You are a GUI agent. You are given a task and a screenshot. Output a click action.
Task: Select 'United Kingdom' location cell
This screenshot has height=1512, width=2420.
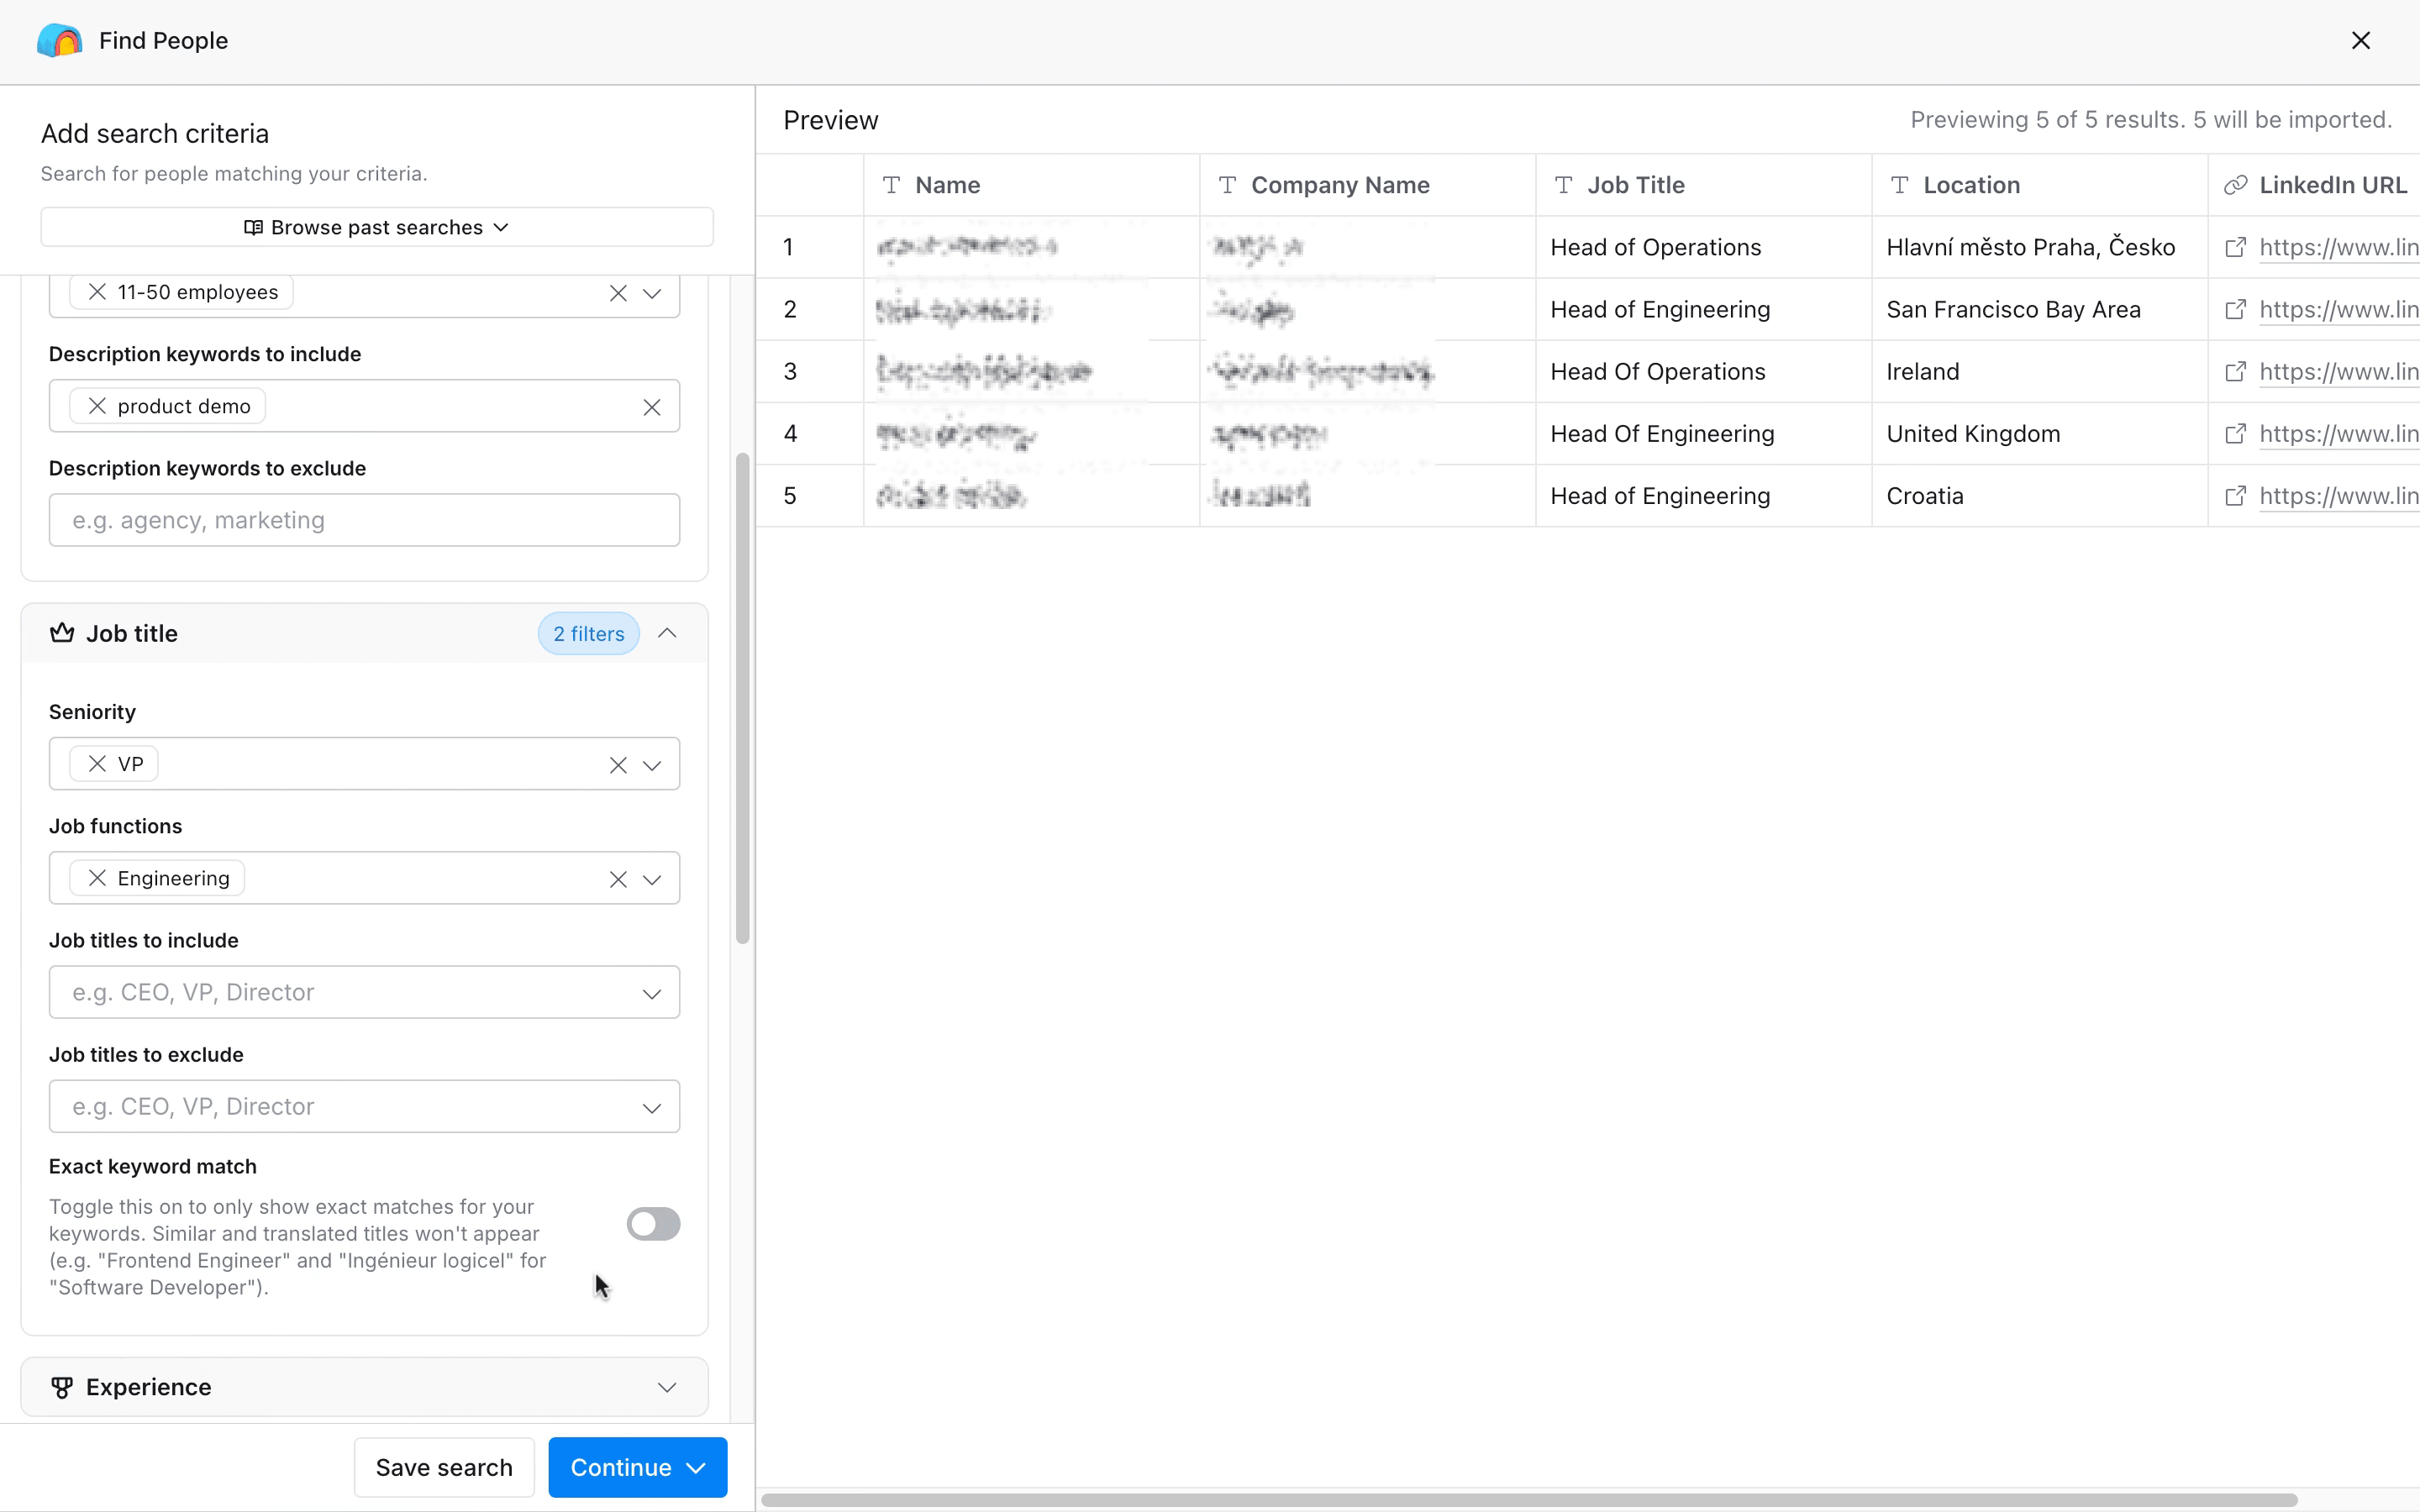pyautogui.click(x=2039, y=433)
